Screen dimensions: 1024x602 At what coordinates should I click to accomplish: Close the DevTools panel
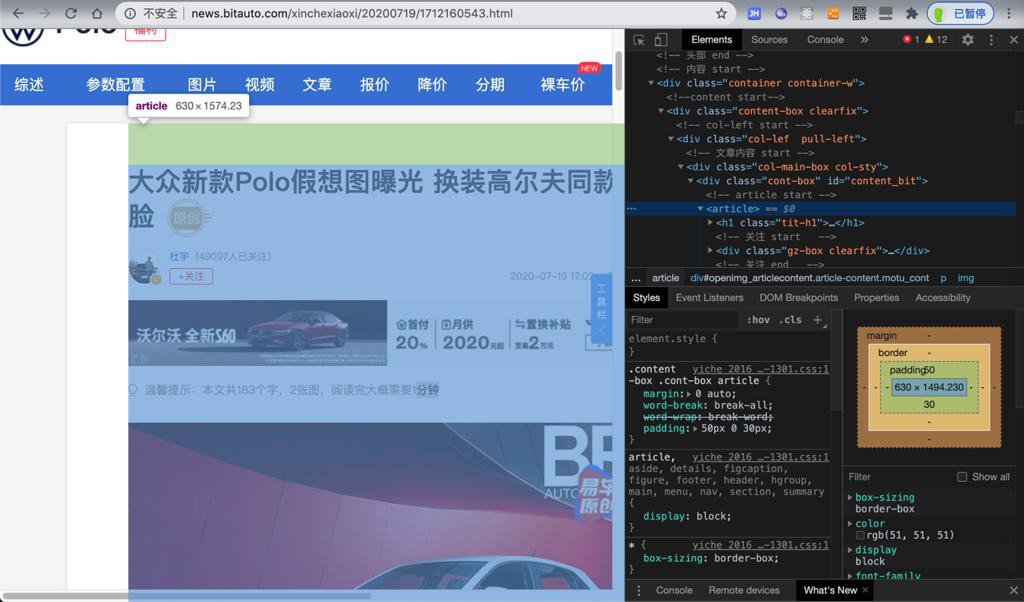point(1014,40)
